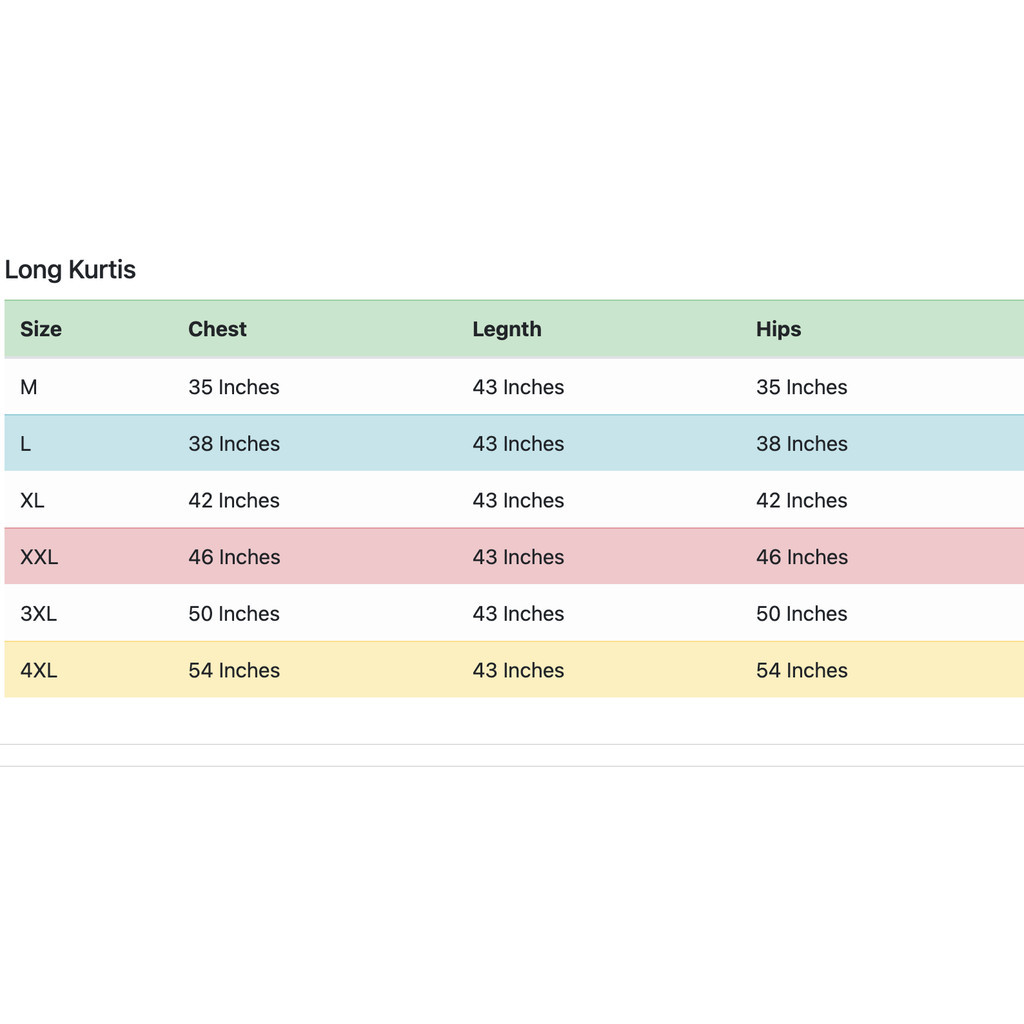1024x1024 pixels.
Task: Select the Legnth column header
Action: [507, 329]
